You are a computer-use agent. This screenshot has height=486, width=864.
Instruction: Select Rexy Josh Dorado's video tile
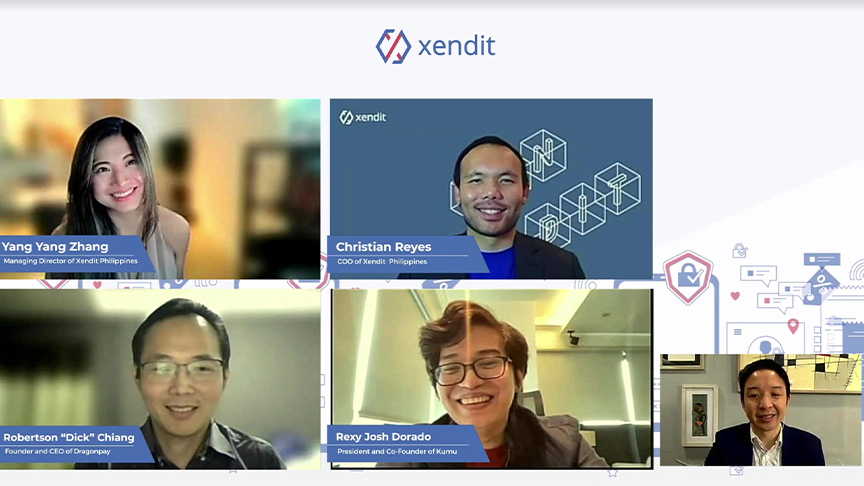click(x=492, y=379)
